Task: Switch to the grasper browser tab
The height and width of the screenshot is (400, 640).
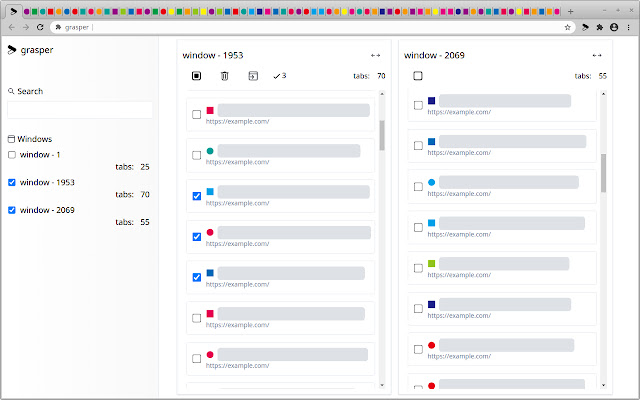Action: point(13,11)
